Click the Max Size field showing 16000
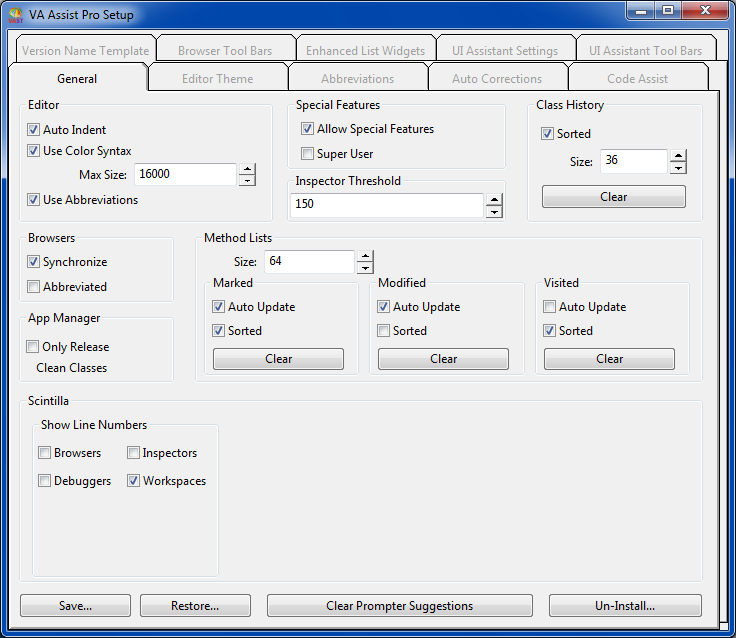Viewport: 736px width, 638px height. click(185, 174)
